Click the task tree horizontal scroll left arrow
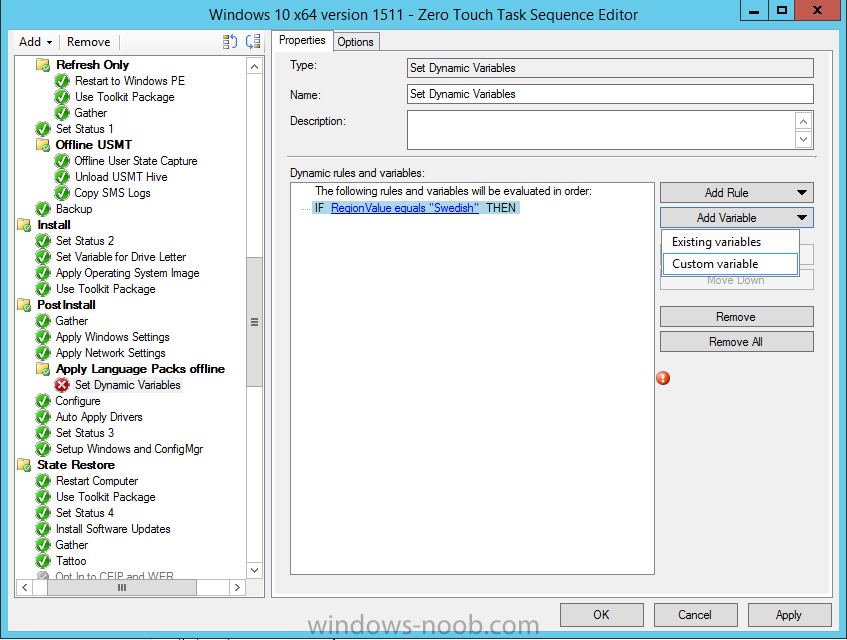This screenshot has width=847, height=640. point(24,587)
